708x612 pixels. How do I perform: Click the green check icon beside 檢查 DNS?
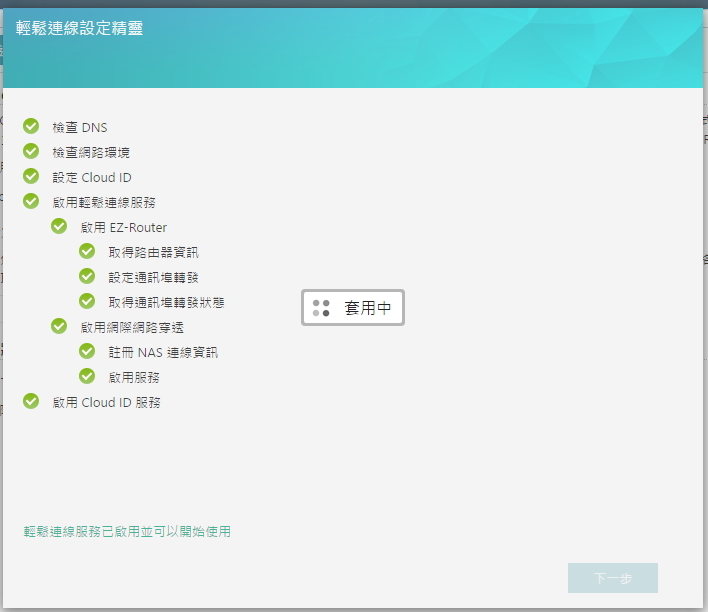click(x=31, y=126)
